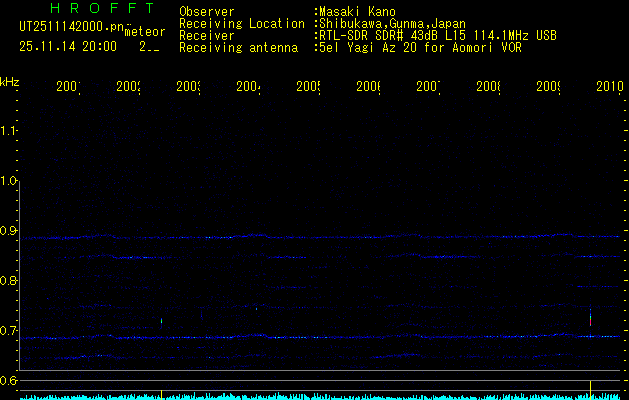This screenshot has width=629, height=400.
Task: Click the small yellow echo spot at left
Action: [161, 321]
